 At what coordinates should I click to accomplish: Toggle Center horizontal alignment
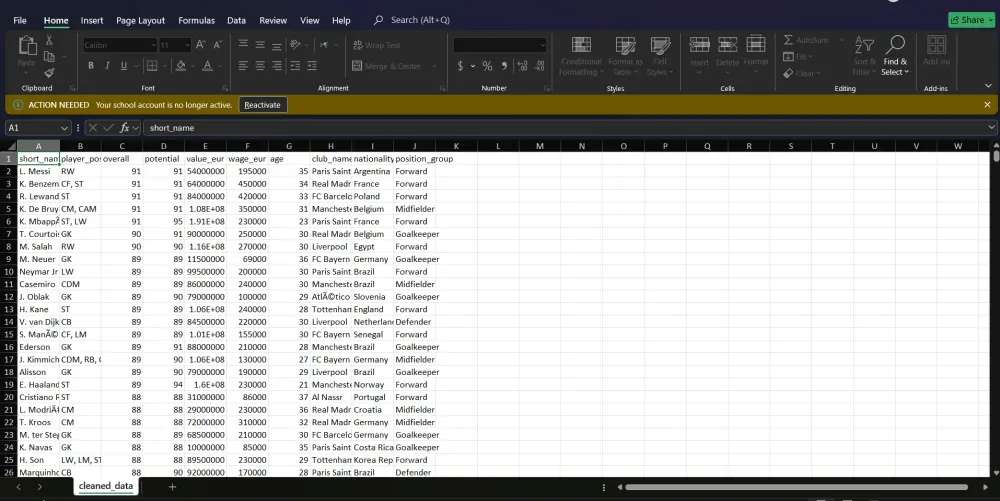[x=260, y=66]
